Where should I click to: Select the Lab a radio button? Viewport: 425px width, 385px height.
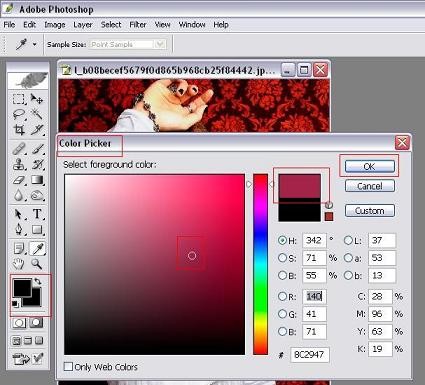[x=348, y=258]
